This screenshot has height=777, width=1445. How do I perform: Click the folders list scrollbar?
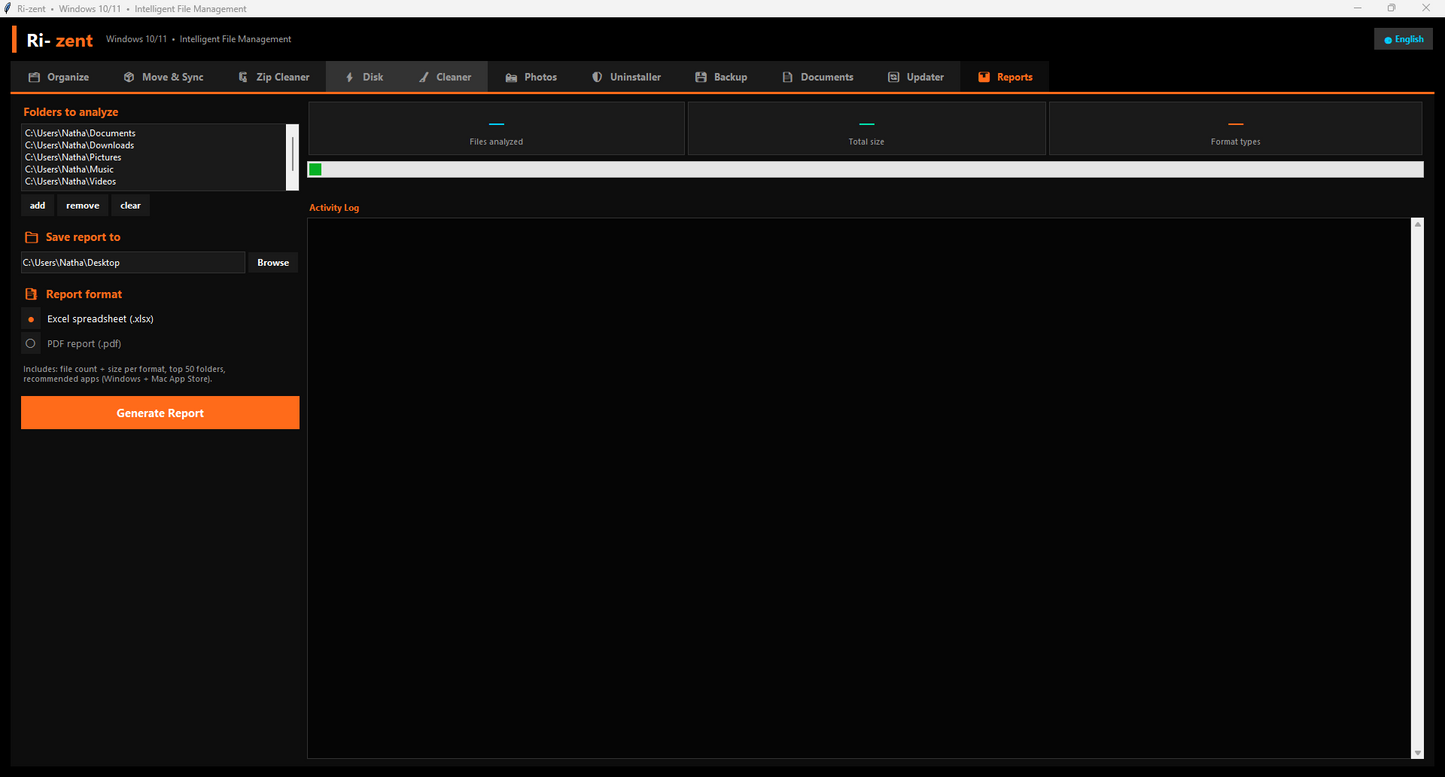[x=293, y=157]
